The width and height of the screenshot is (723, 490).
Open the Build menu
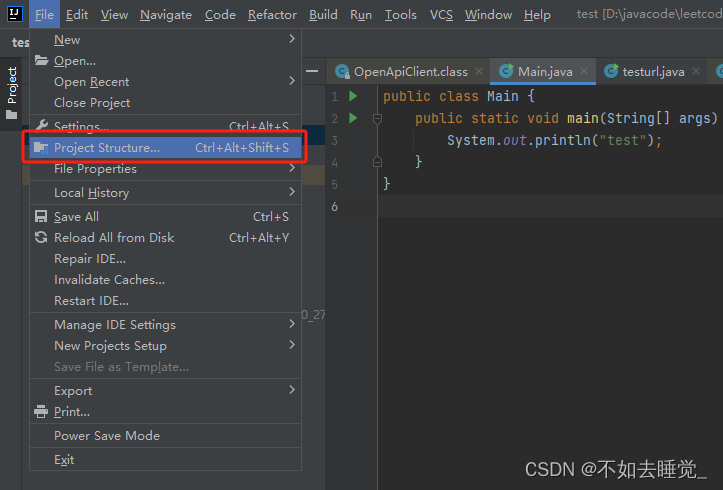[323, 15]
